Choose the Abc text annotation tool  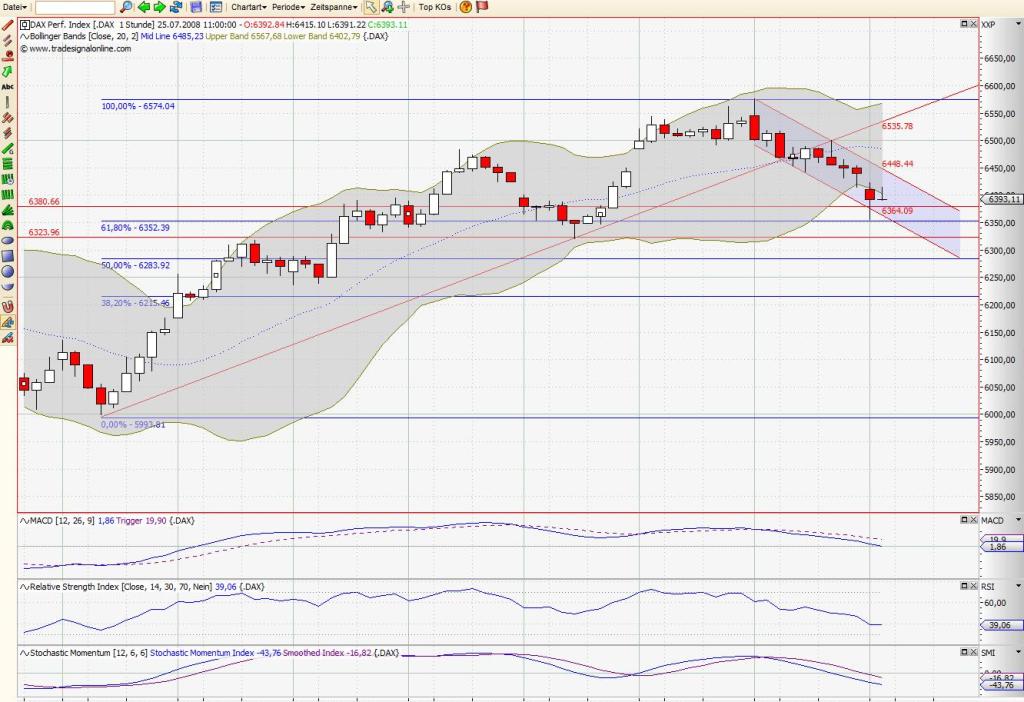[8, 86]
